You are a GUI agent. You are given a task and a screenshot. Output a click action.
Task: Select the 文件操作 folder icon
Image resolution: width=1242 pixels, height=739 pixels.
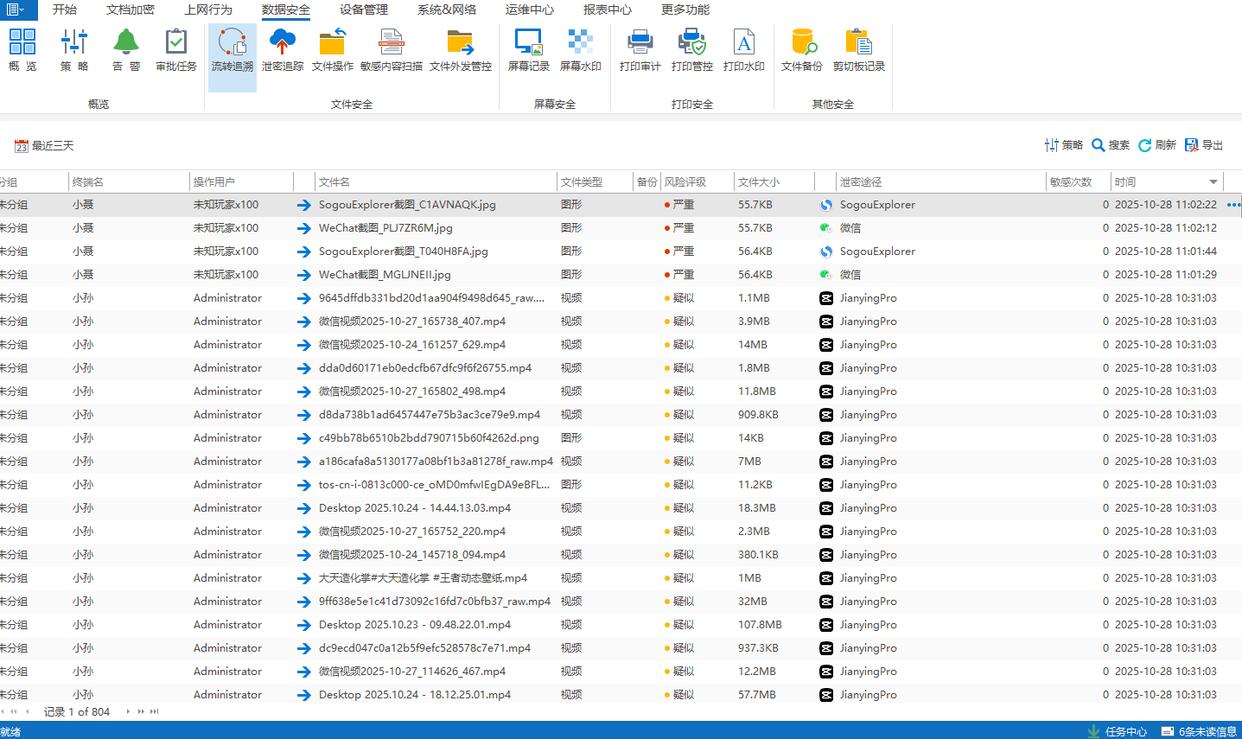332,50
